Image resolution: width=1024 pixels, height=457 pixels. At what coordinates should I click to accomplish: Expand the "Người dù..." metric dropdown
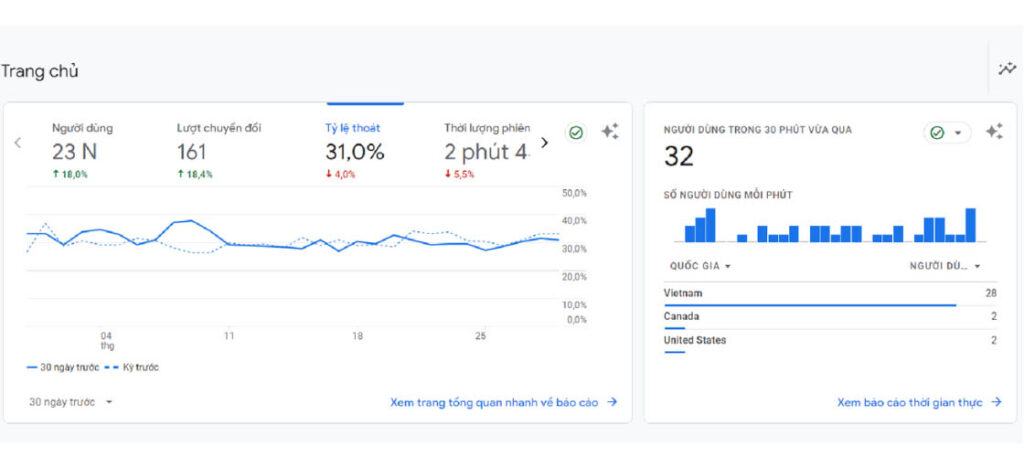pyautogui.click(x=944, y=266)
